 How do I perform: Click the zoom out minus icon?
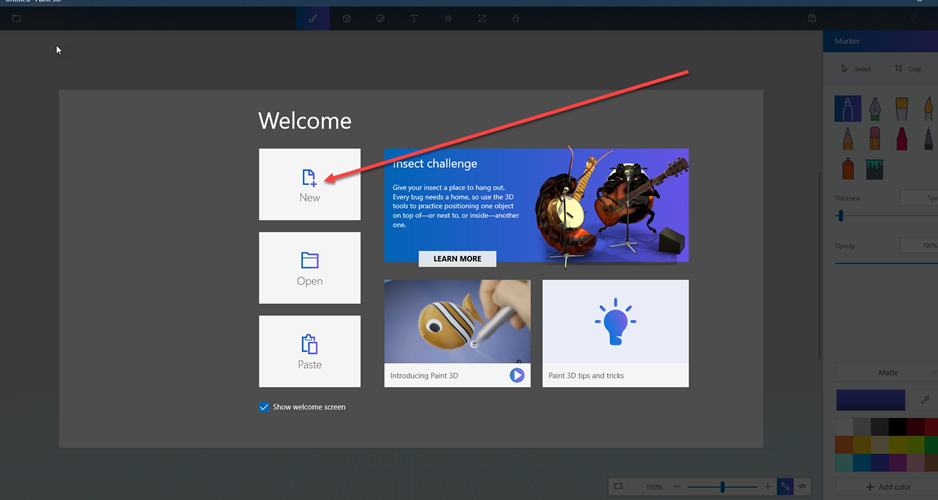click(x=677, y=487)
